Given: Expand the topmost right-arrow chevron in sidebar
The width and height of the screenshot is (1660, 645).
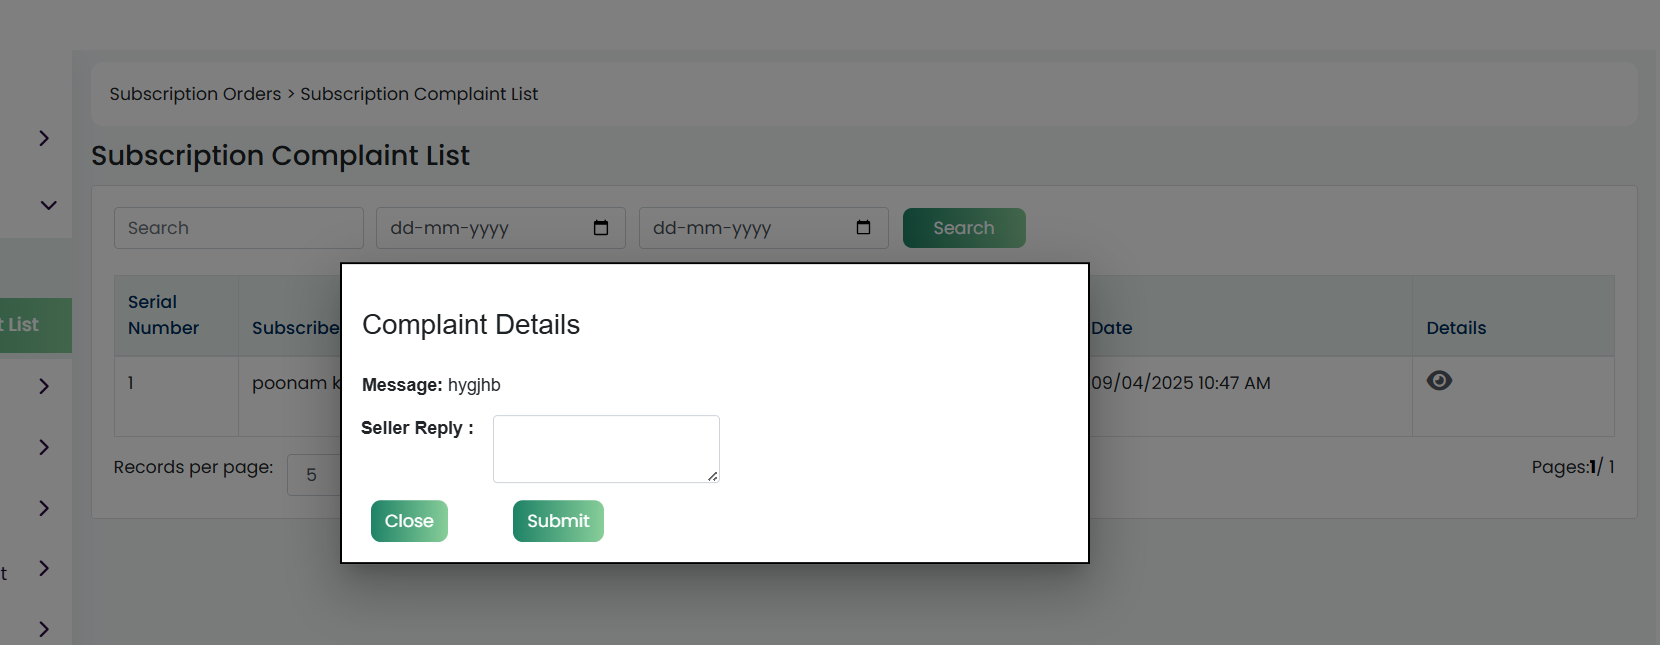Looking at the screenshot, I should tap(44, 138).
